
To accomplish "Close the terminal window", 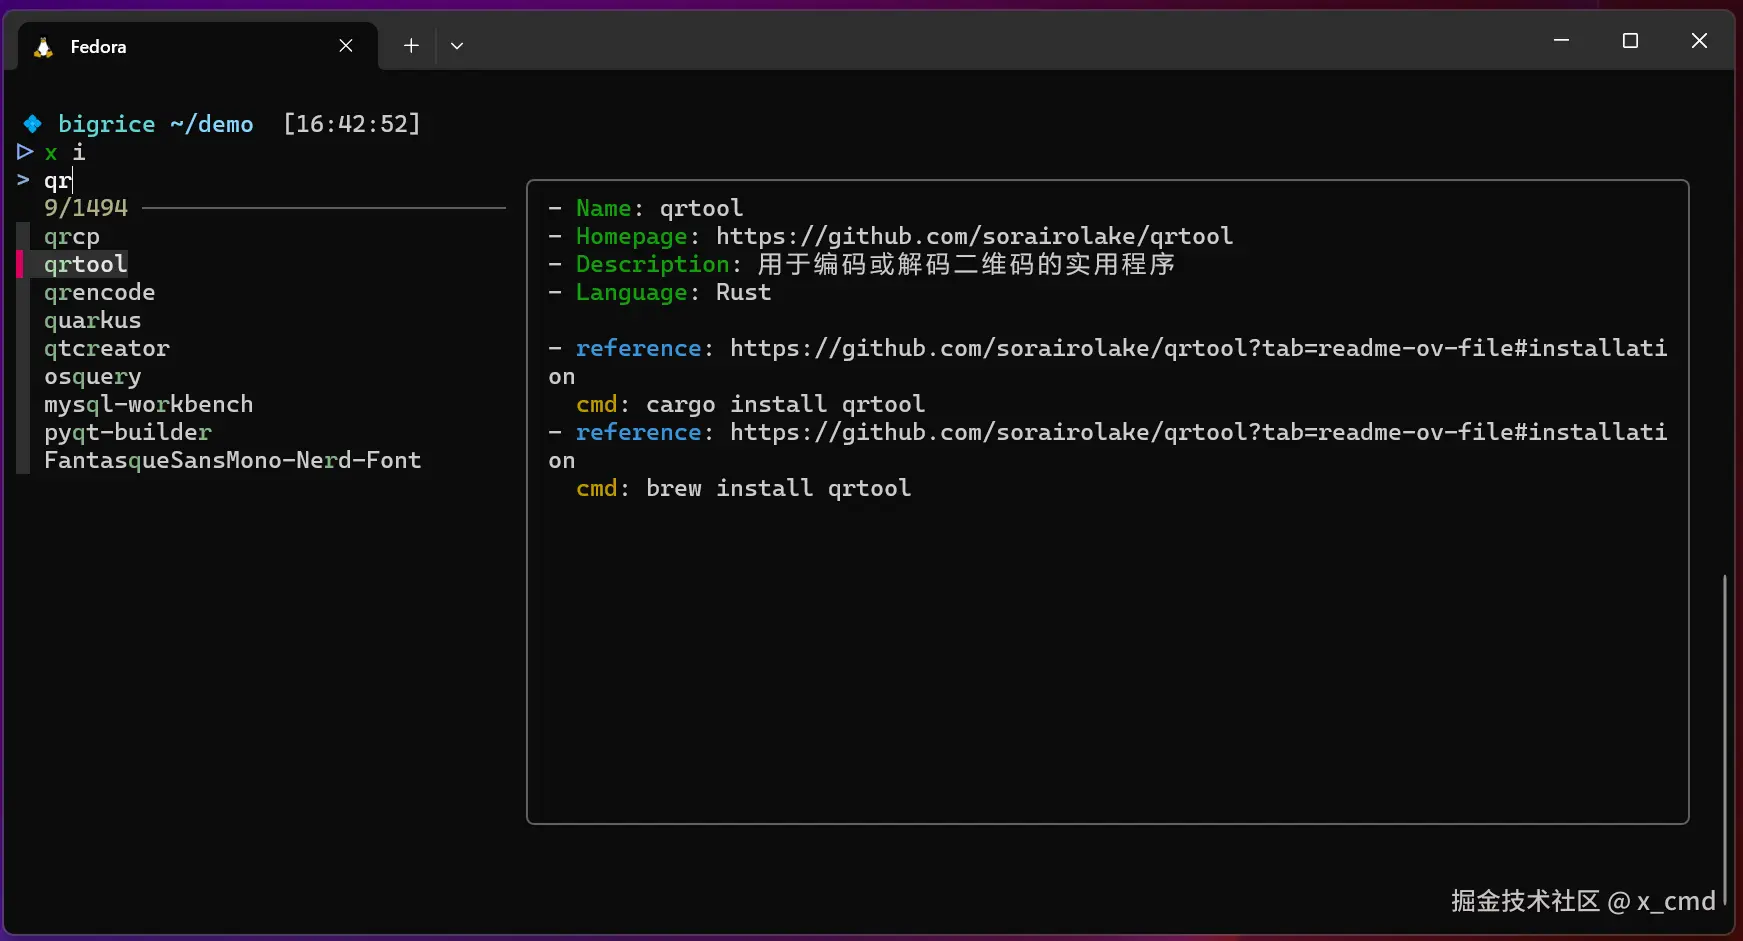I will [x=1699, y=40].
